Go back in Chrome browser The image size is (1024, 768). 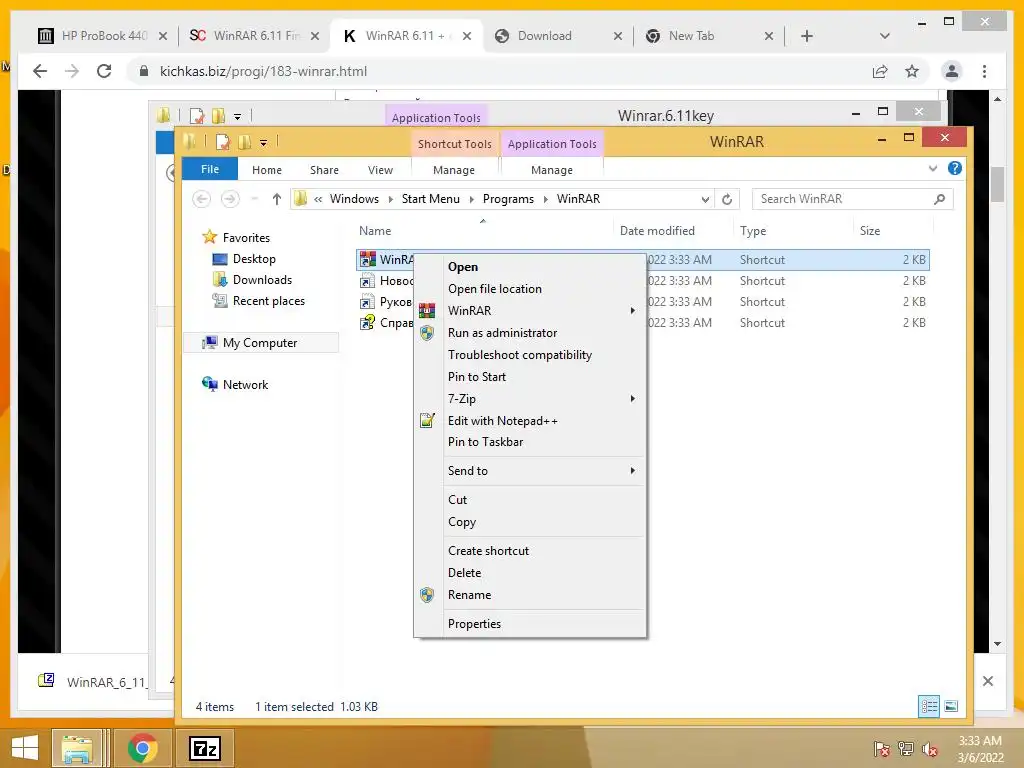coord(40,71)
